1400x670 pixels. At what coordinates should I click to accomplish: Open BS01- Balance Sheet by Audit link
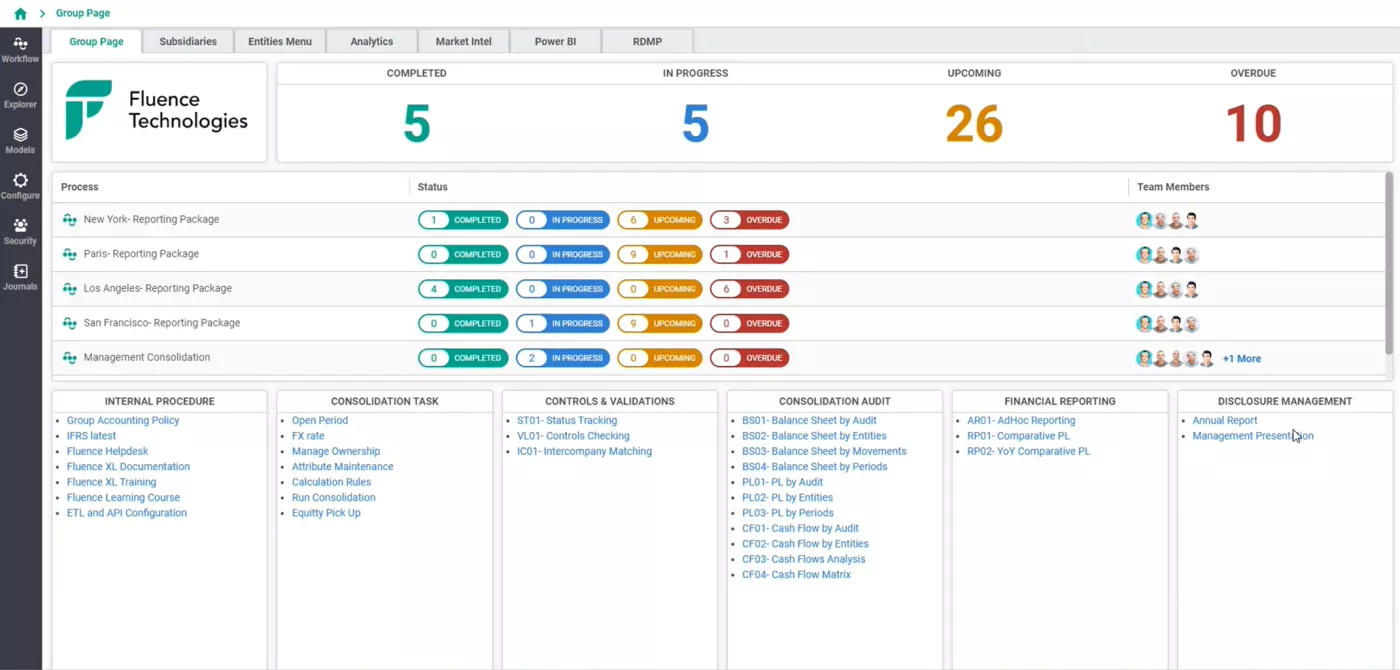809,421
